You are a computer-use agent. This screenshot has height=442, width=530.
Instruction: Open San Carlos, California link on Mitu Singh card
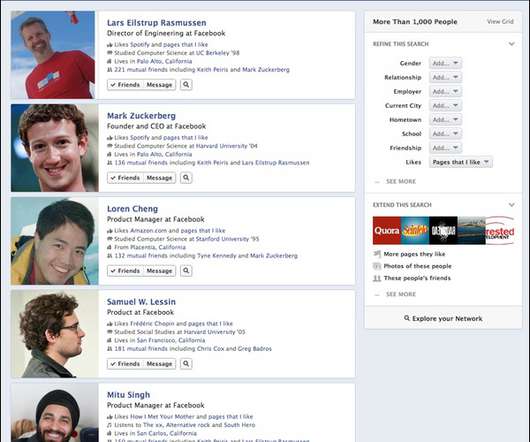166,433
